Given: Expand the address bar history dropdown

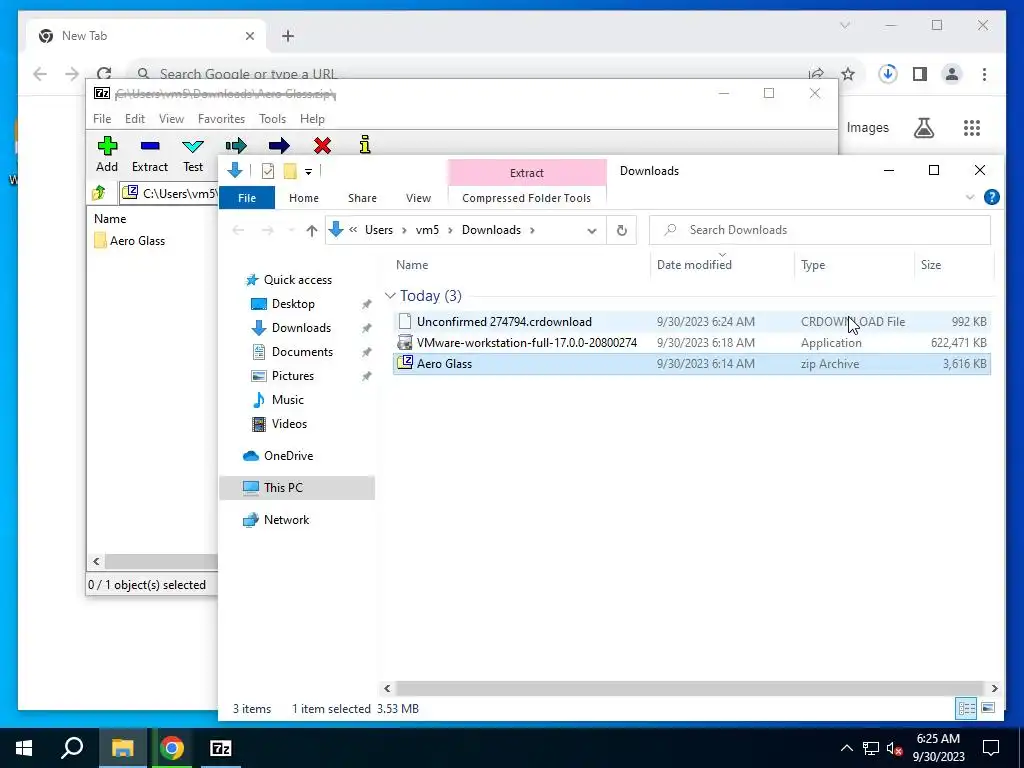Looking at the screenshot, I should [x=592, y=231].
